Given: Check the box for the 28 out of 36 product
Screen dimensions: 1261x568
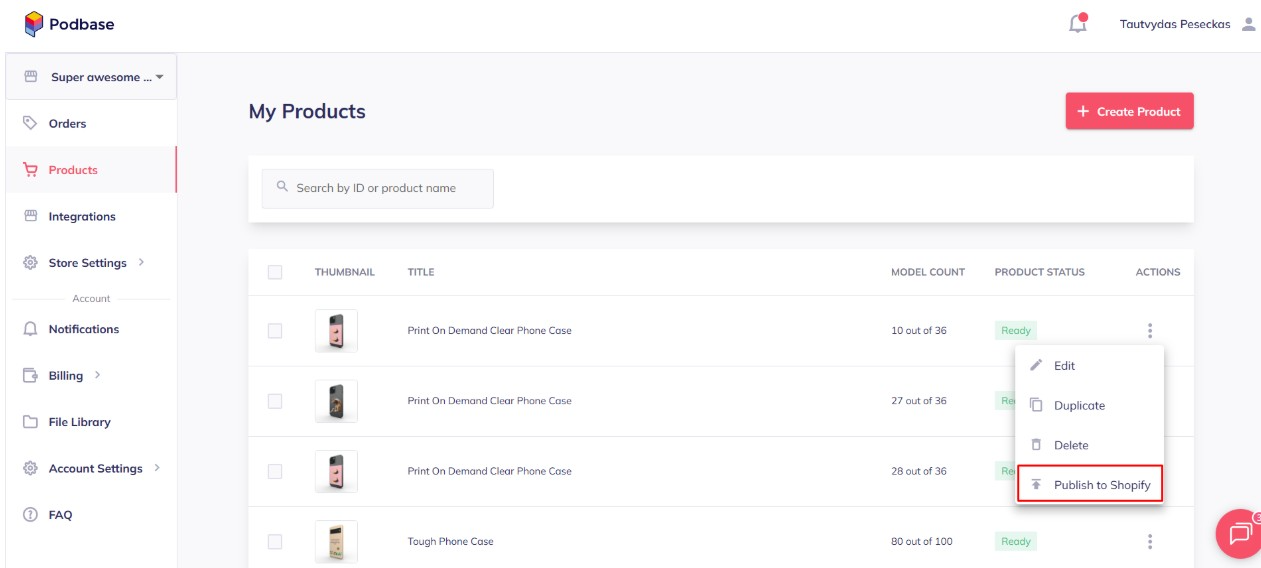Looking at the screenshot, I should [x=275, y=471].
